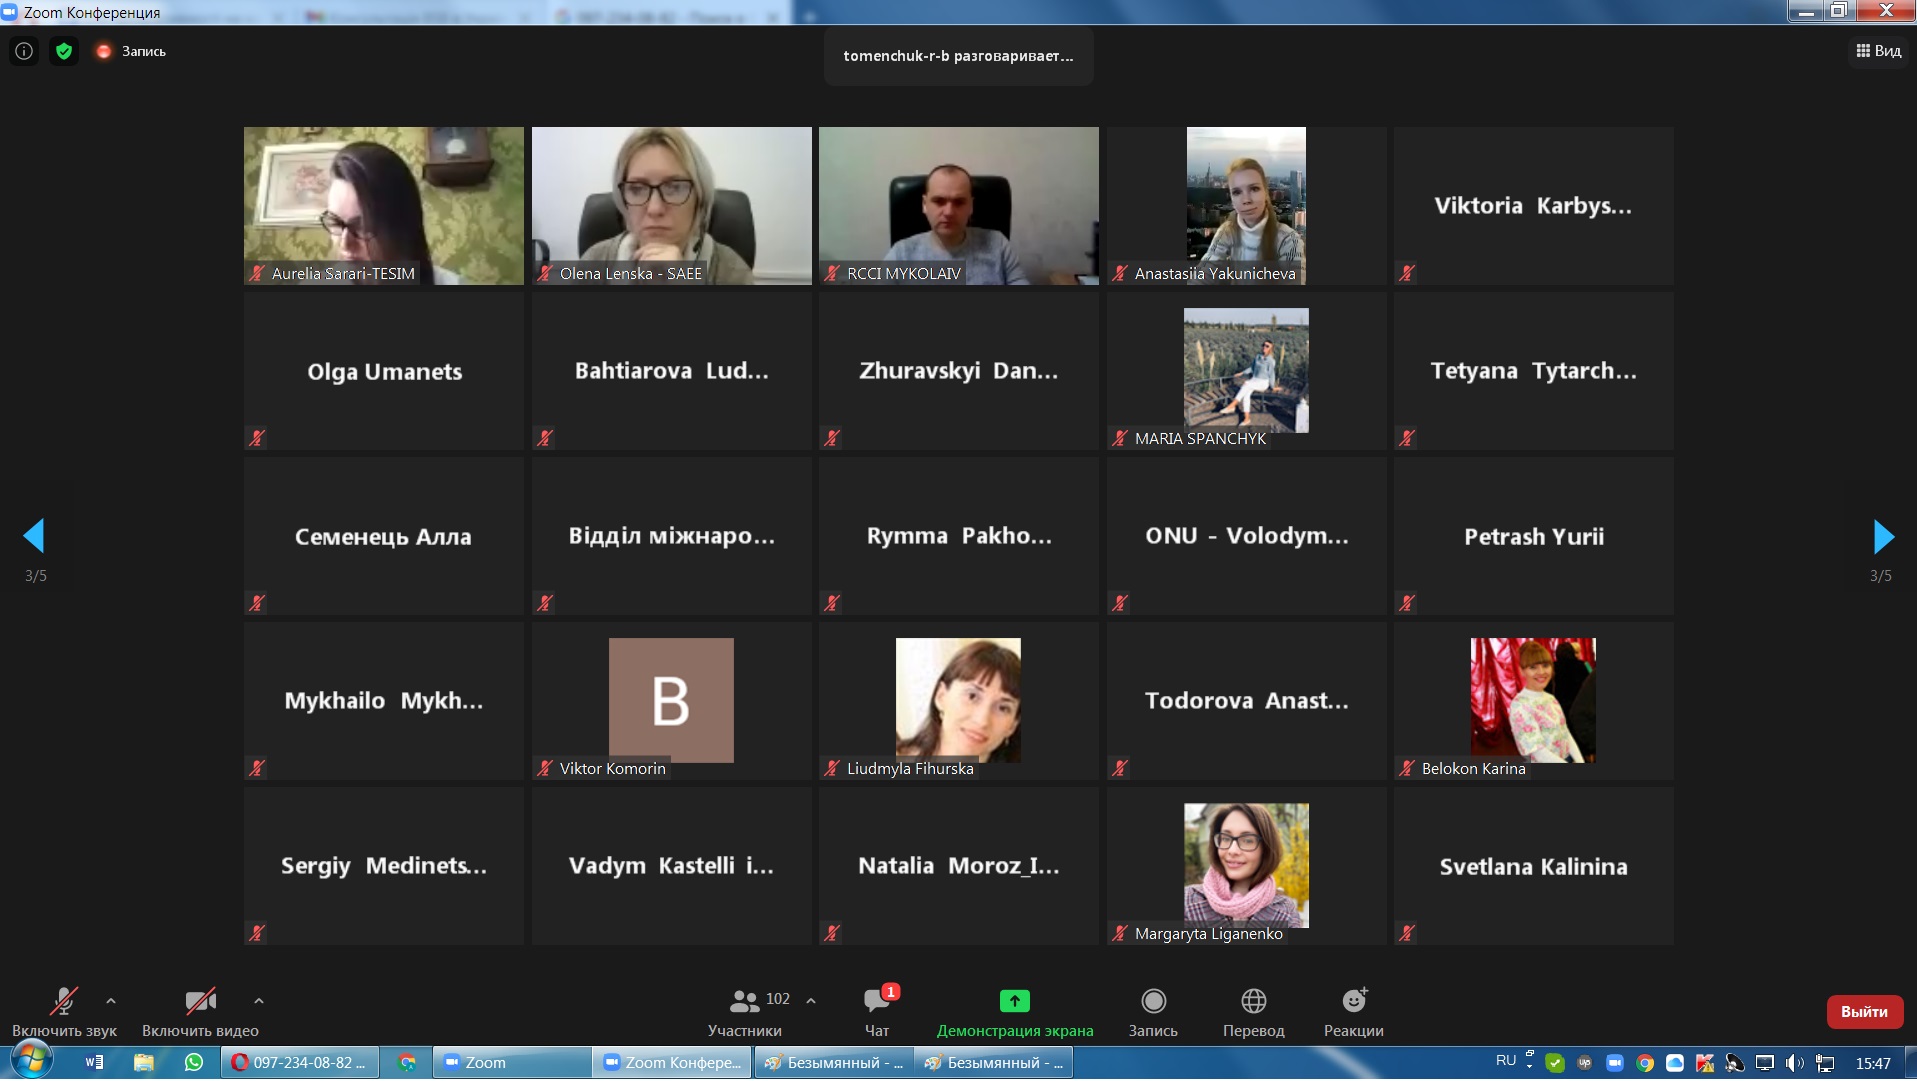Select the Tetyana Tytarch... participant tile
The width and height of the screenshot is (1917, 1081).
(1534, 371)
